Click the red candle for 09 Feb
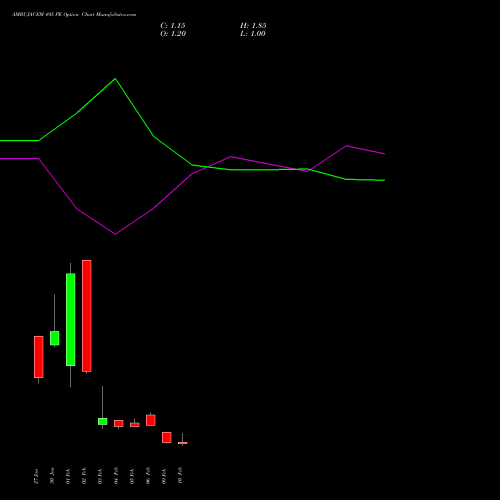Viewport: 500px width, 500px height. (167, 437)
